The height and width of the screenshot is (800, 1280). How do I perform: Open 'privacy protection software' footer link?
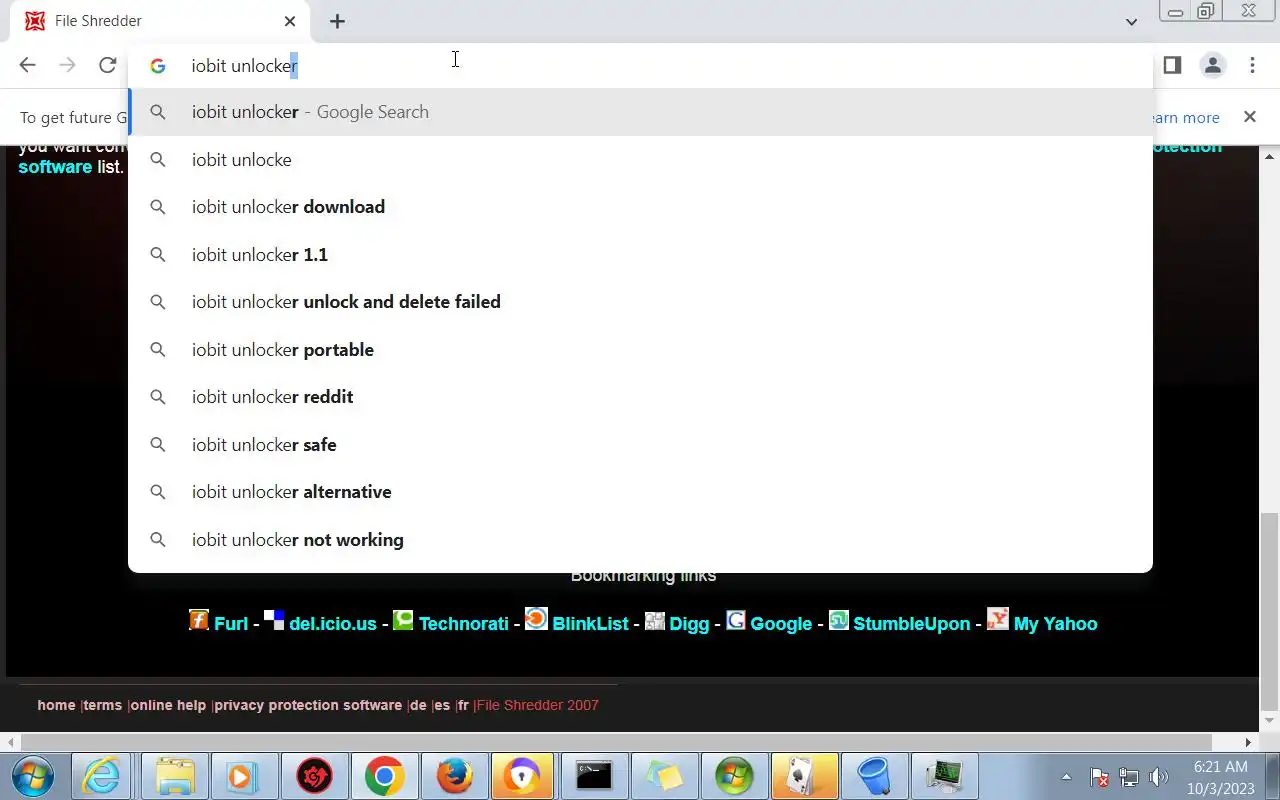pos(308,705)
